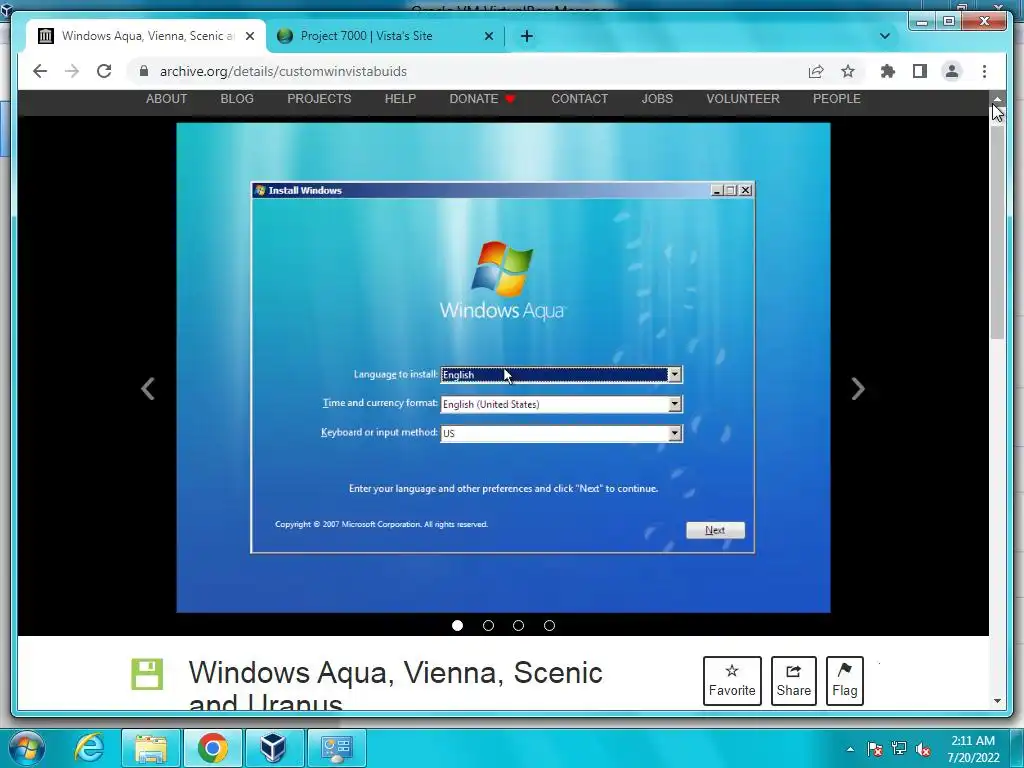Click the address bar URL
This screenshot has height=768, width=1024.
pyautogui.click(x=283, y=71)
